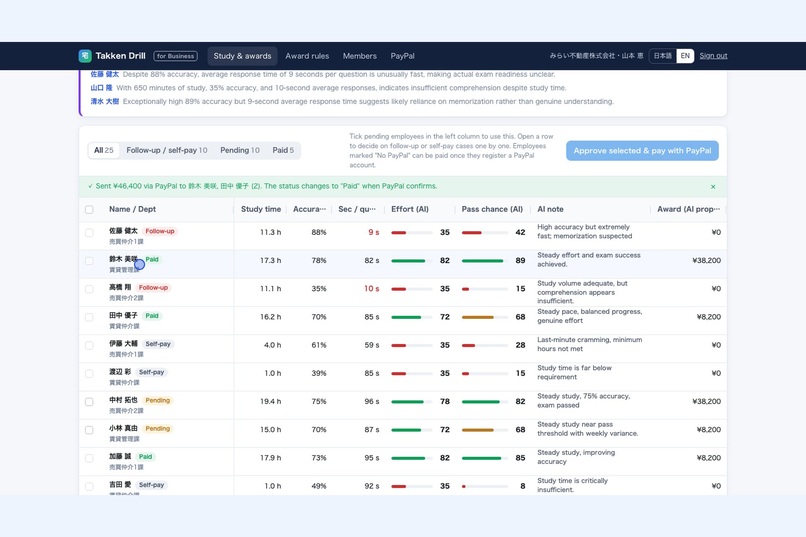Sort by the Study time column
Viewport: 806px width, 537px height.
[x=261, y=209]
